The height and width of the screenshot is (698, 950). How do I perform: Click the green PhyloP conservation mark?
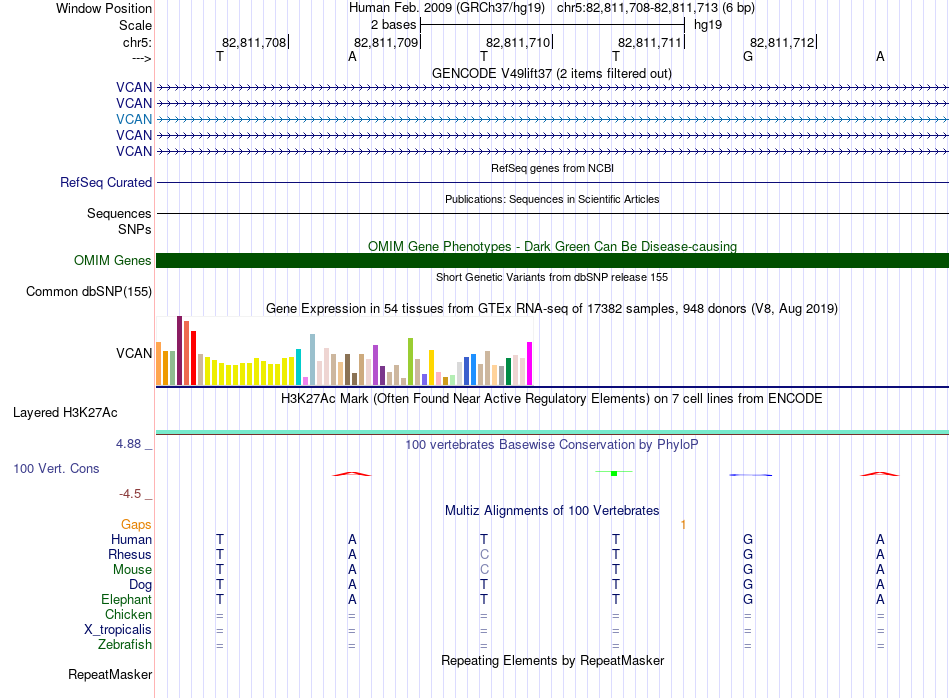[614, 473]
